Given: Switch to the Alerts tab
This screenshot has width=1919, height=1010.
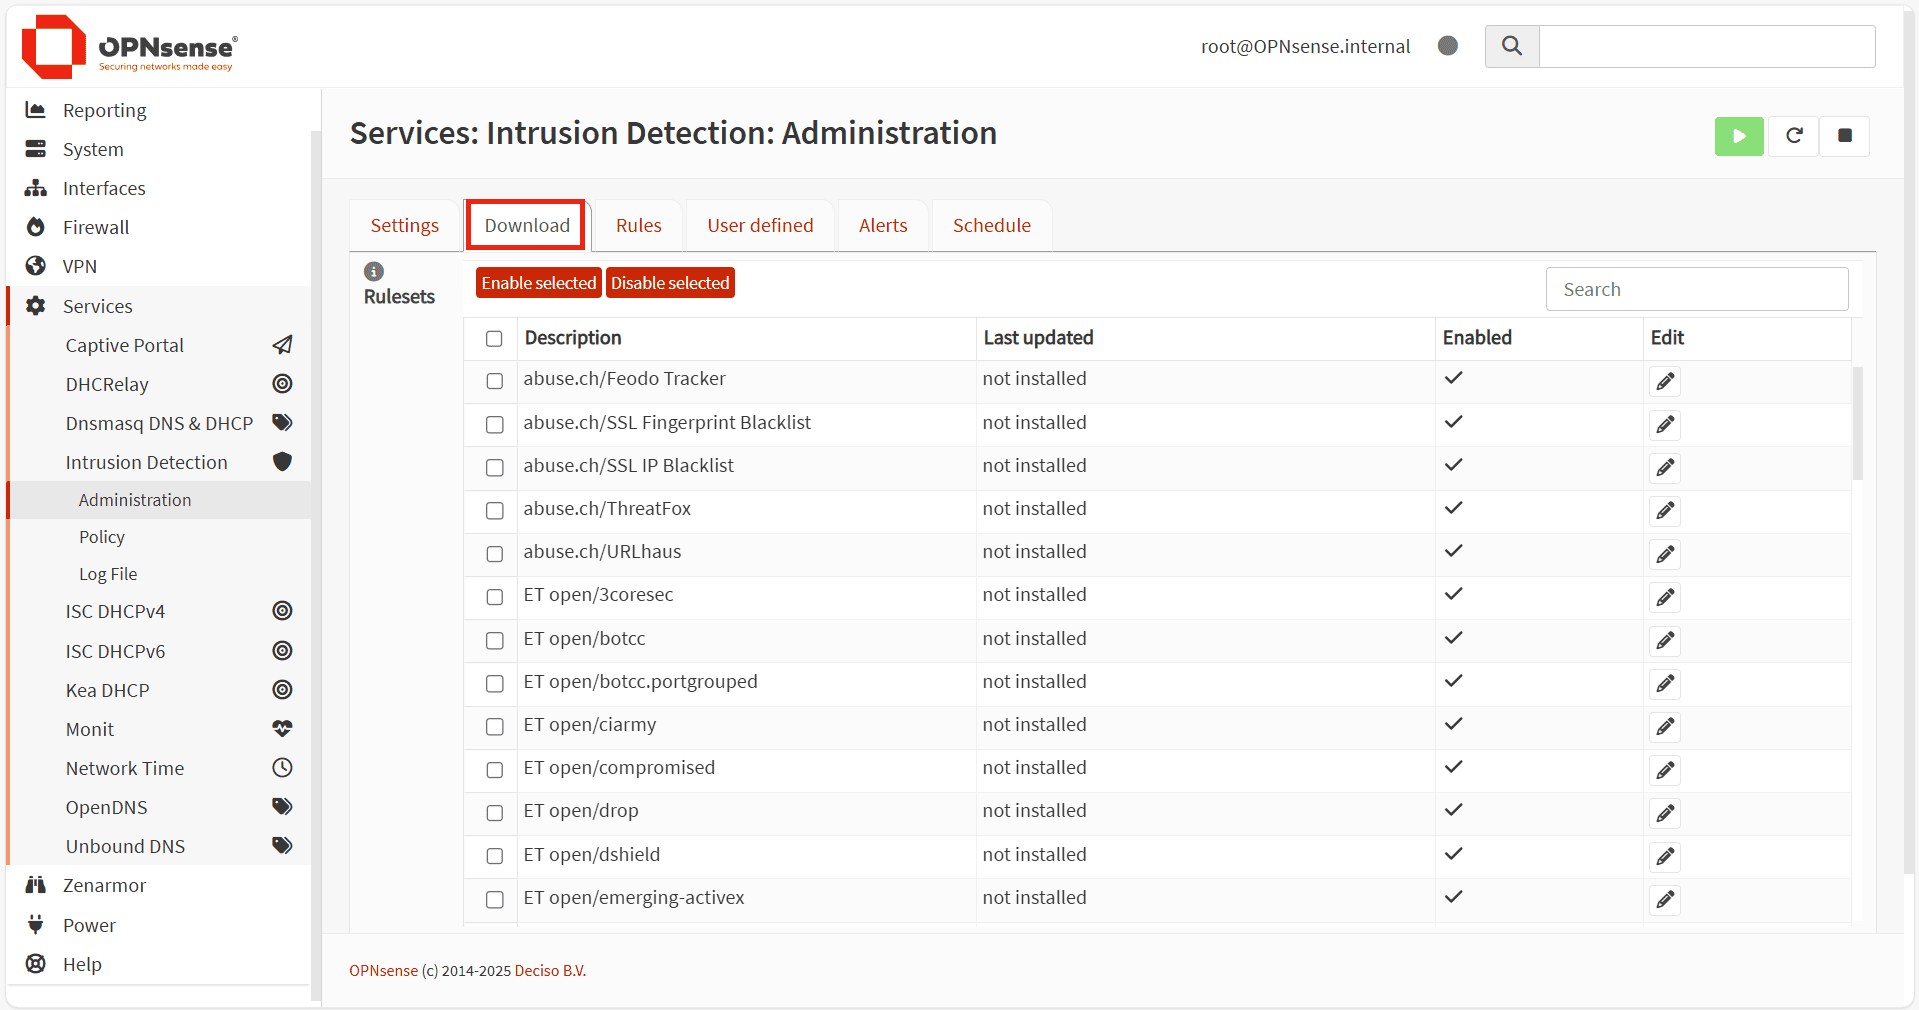Looking at the screenshot, I should click(x=882, y=226).
